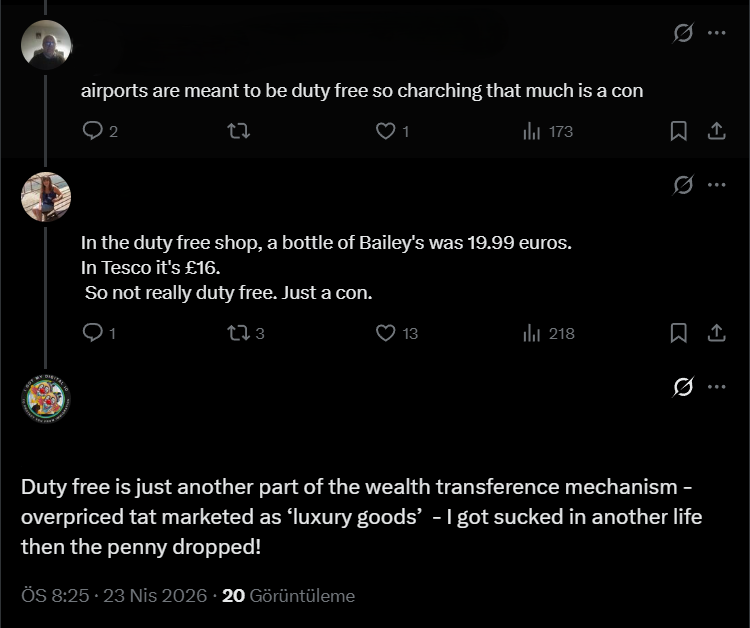Open more options on wealth transference tweet
Viewport: 750px width, 628px height.
pyautogui.click(x=716, y=387)
